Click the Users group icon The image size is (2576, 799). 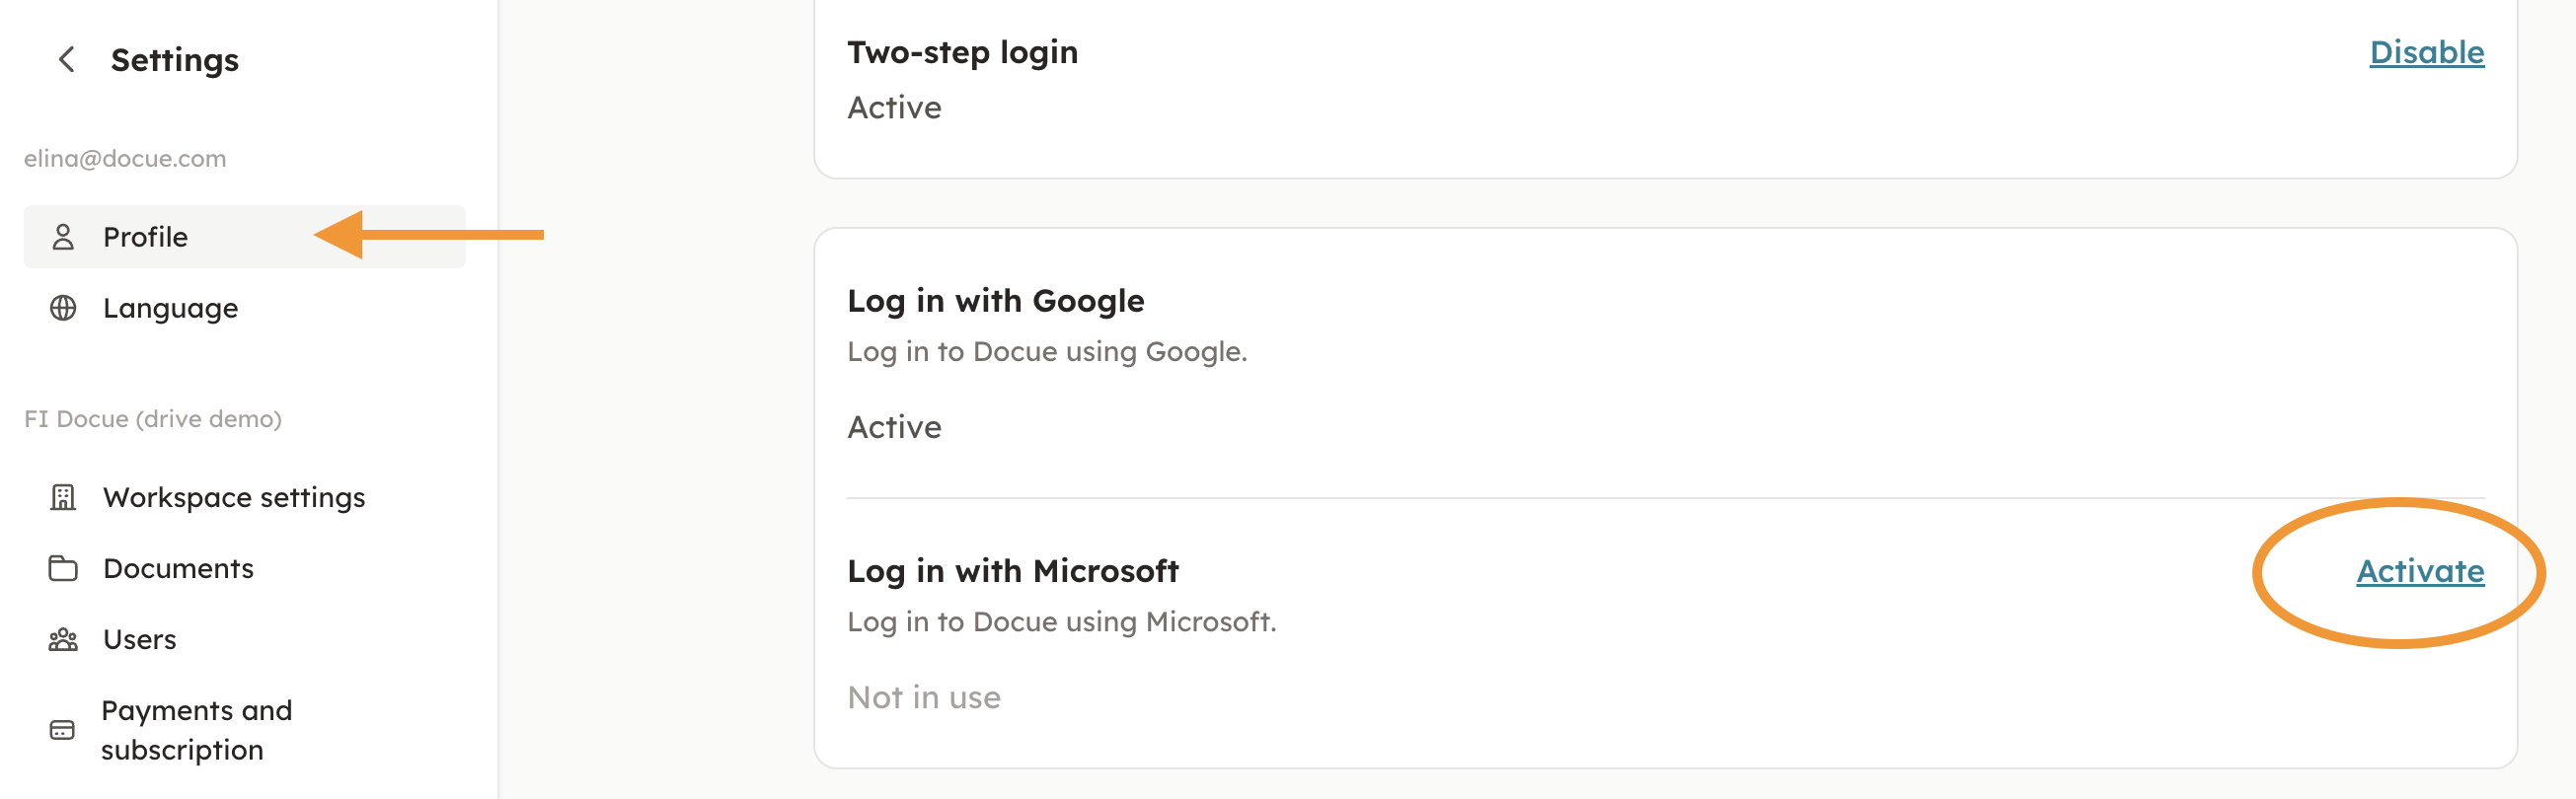[x=63, y=639]
